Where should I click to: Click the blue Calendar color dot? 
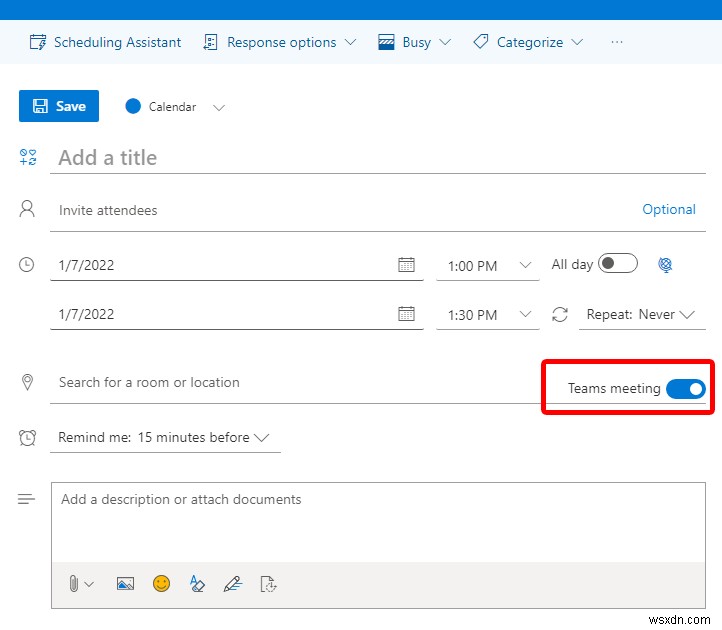(x=133, y=106)
